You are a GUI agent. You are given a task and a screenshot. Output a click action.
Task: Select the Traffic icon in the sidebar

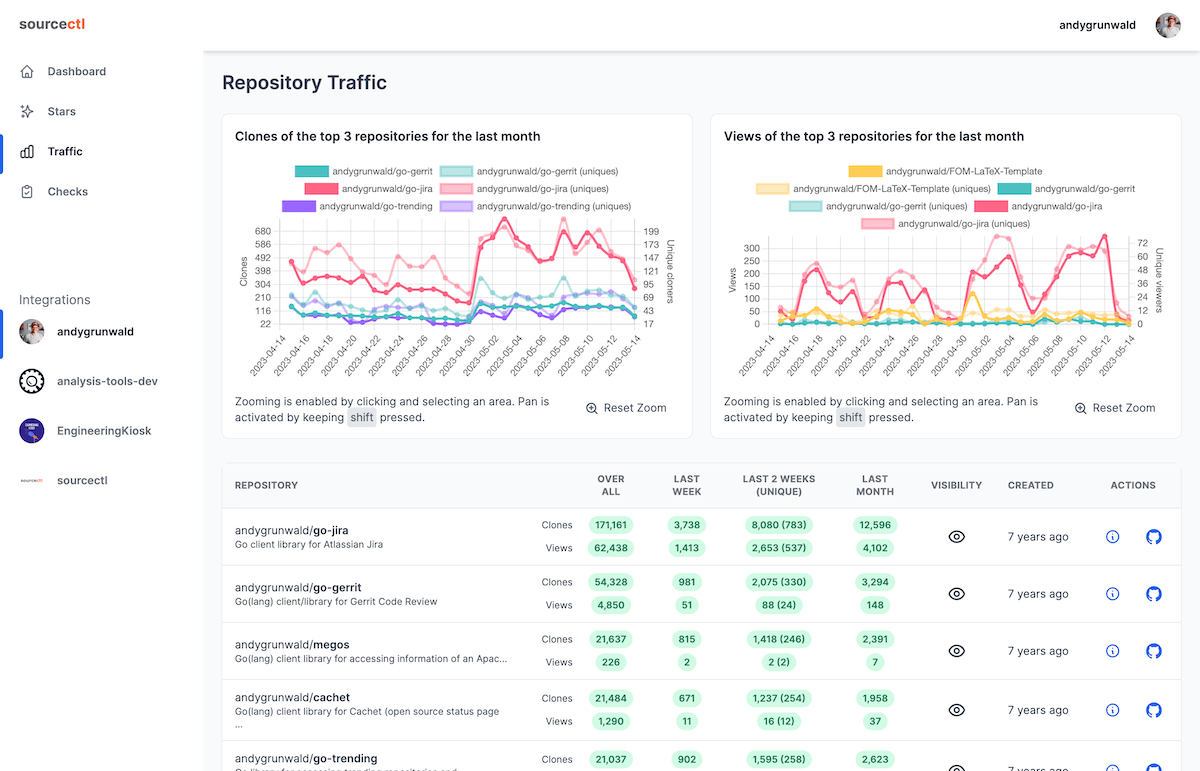[26, 151]
